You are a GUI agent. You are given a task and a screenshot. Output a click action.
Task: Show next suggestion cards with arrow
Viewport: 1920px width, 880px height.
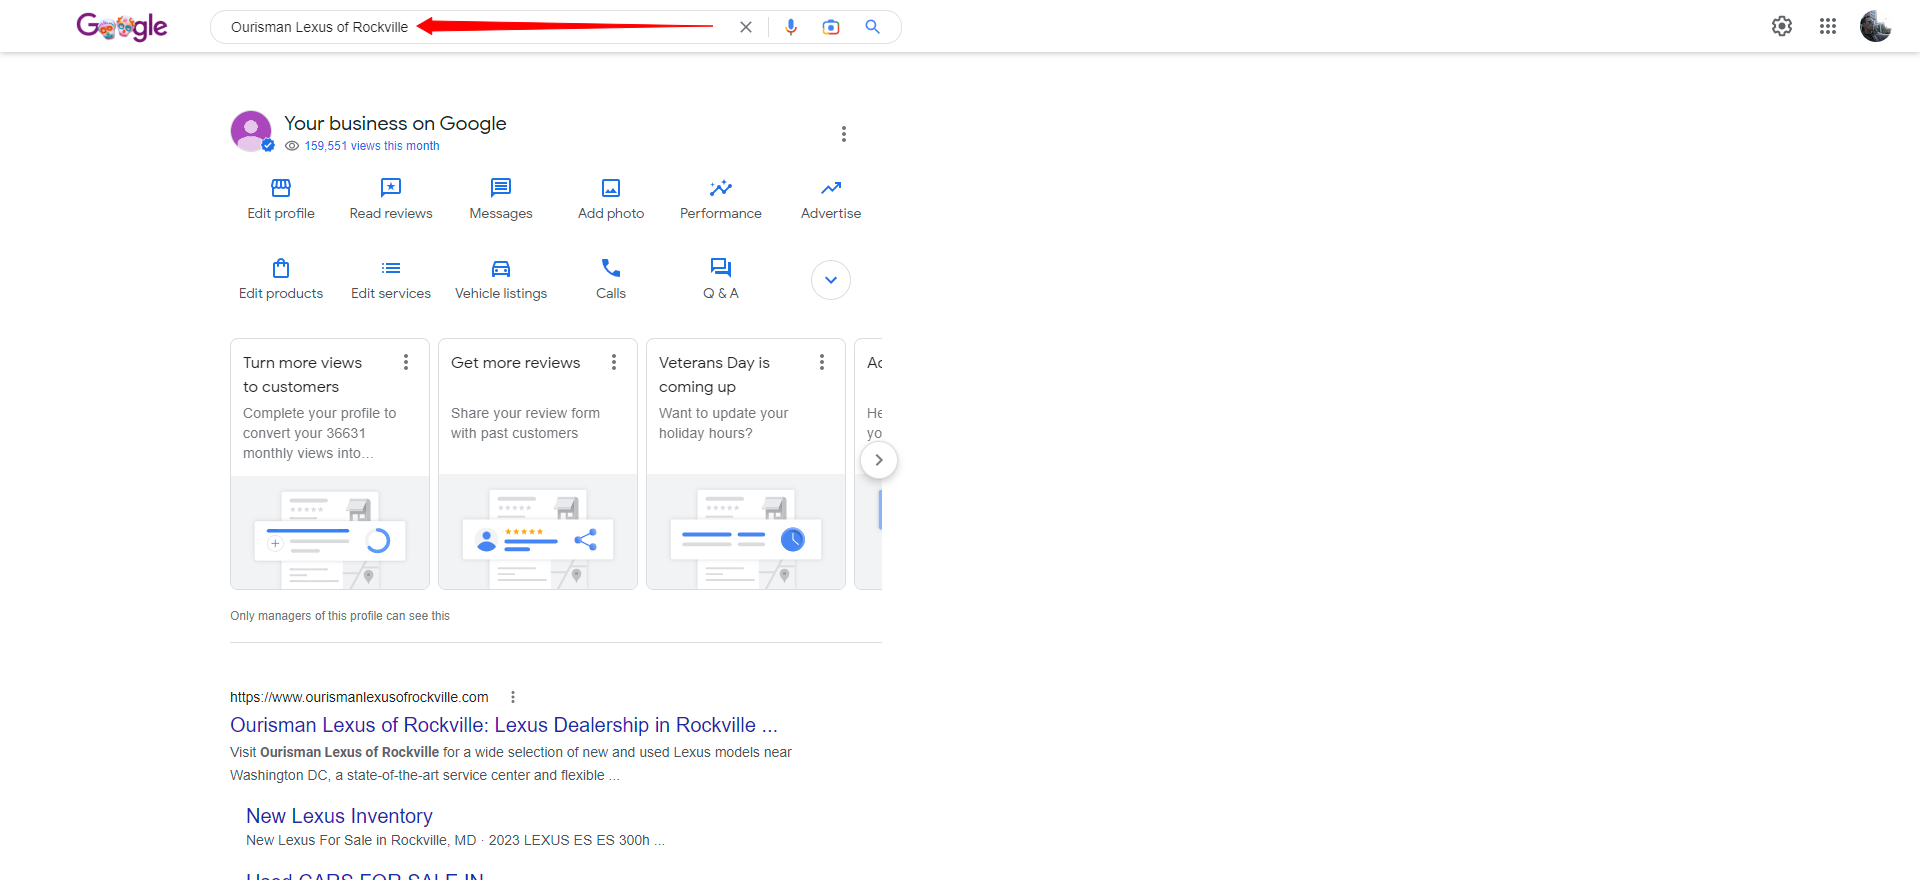879,460
